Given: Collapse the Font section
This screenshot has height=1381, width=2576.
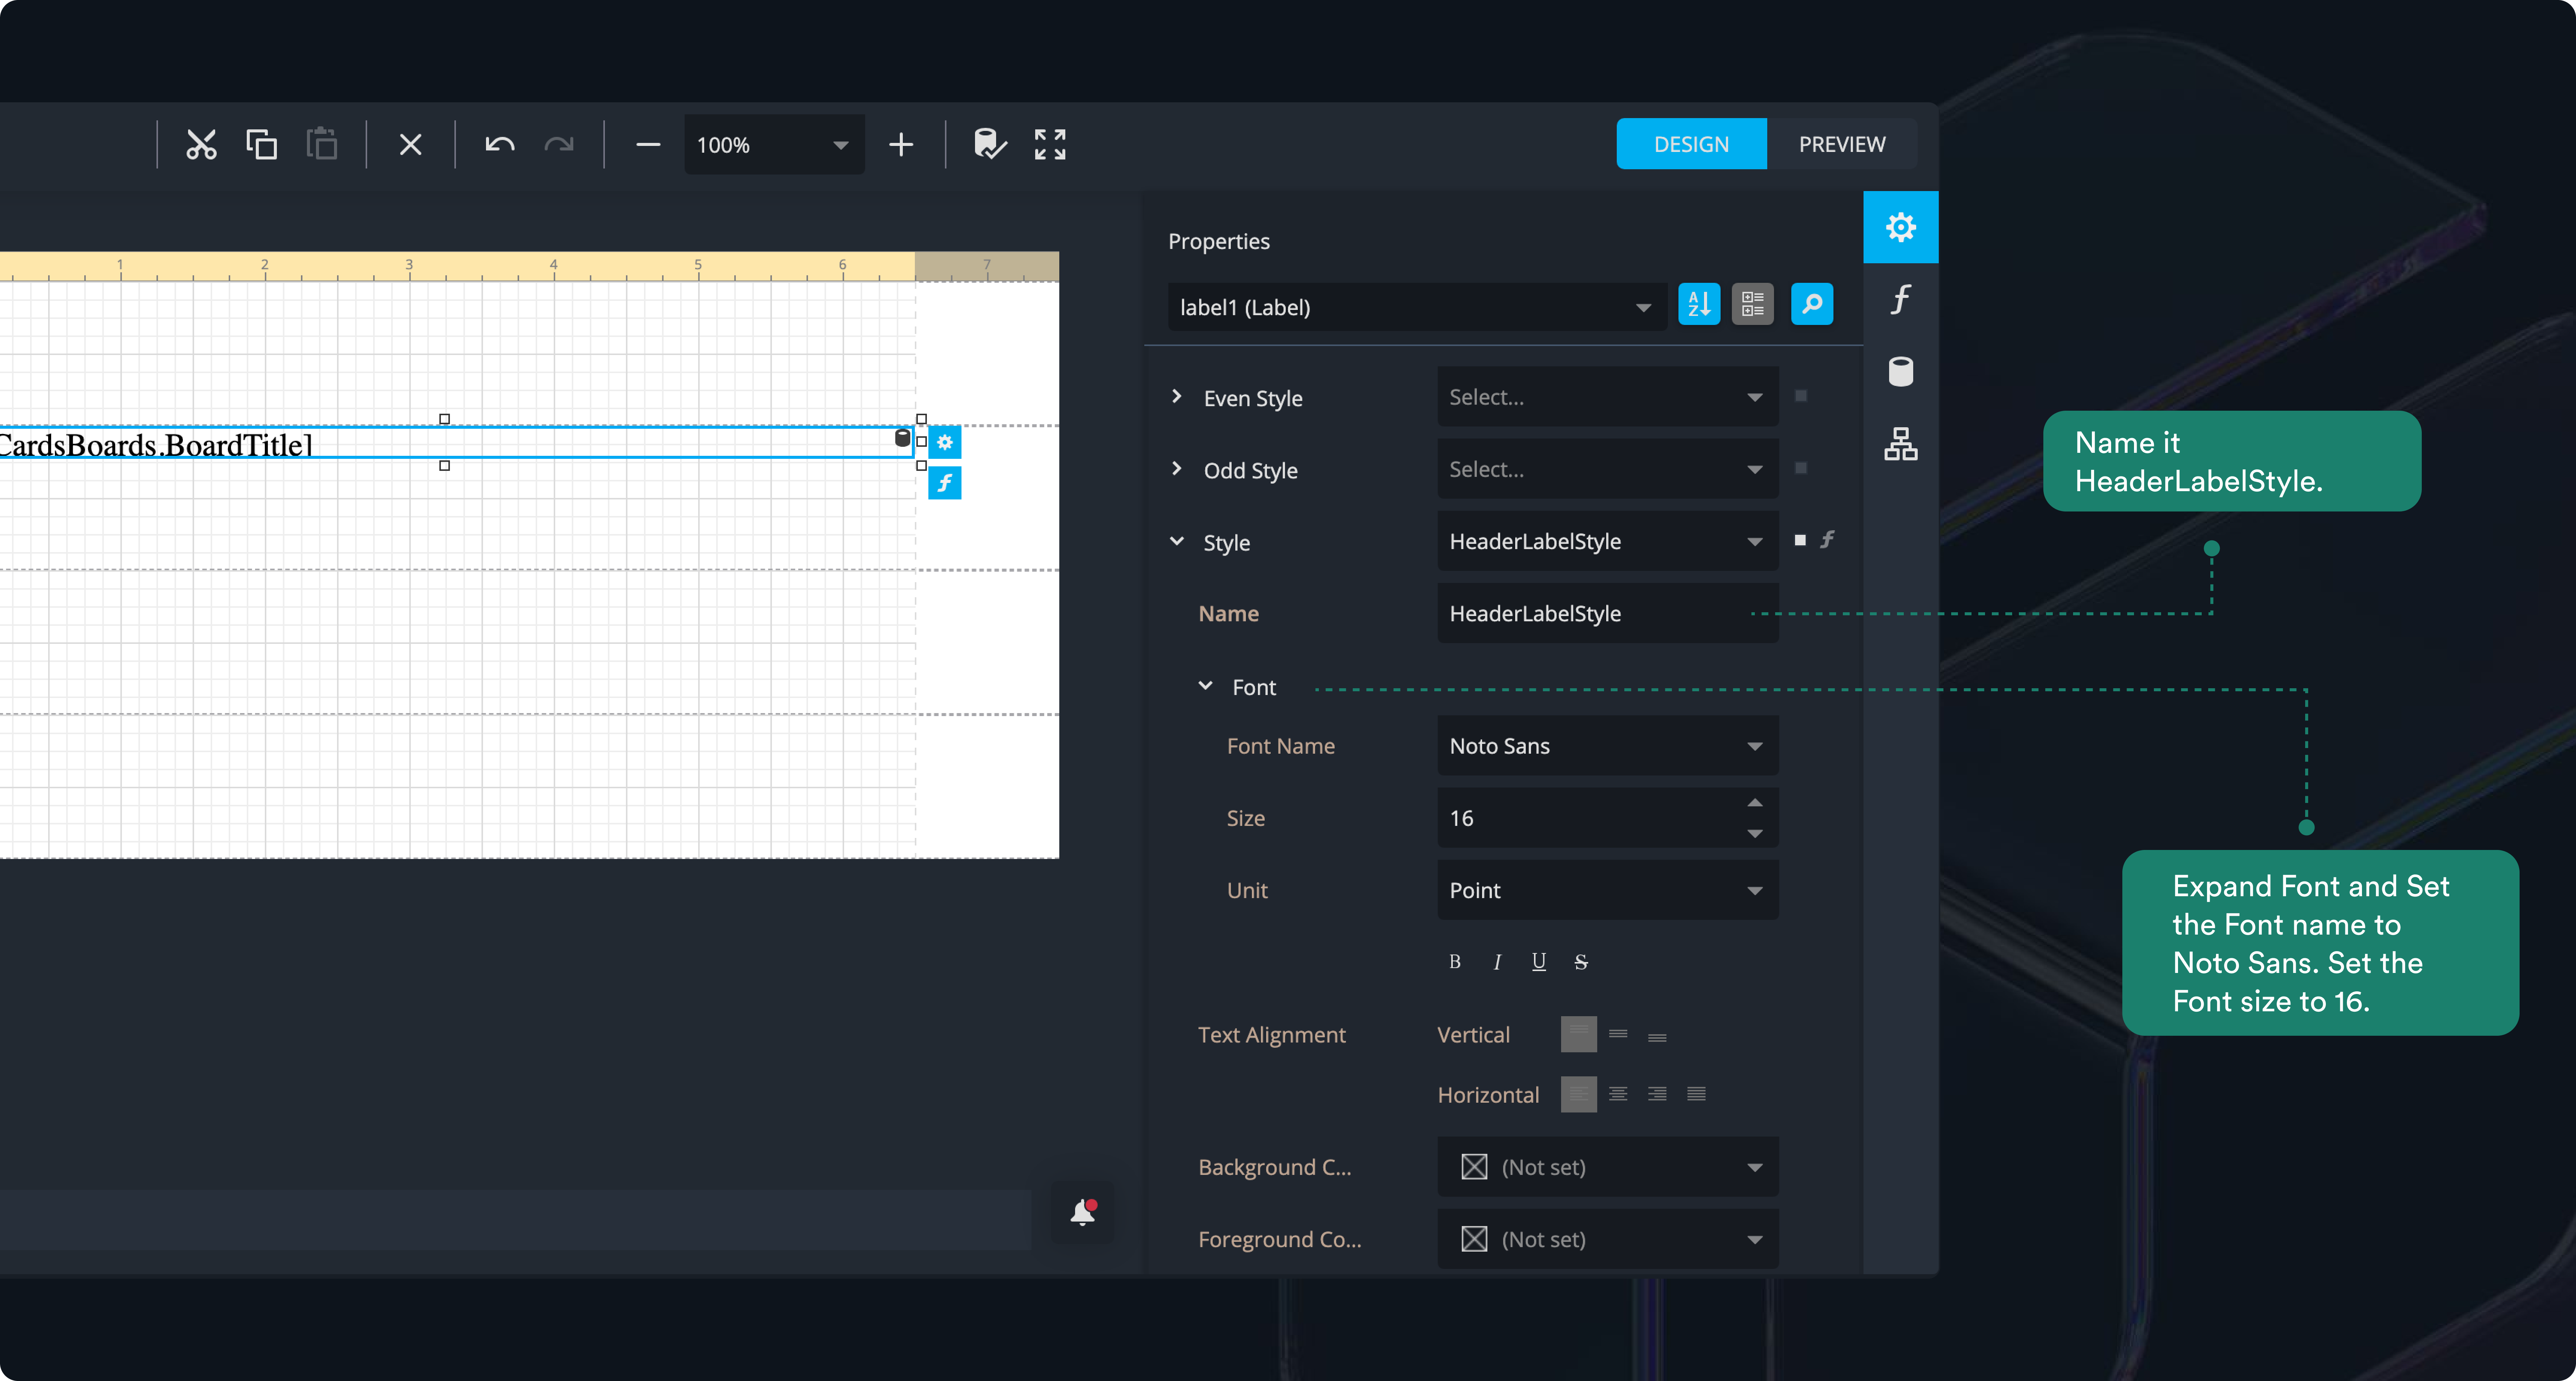Looking at the screenshot, I should tap(1205, 686).
